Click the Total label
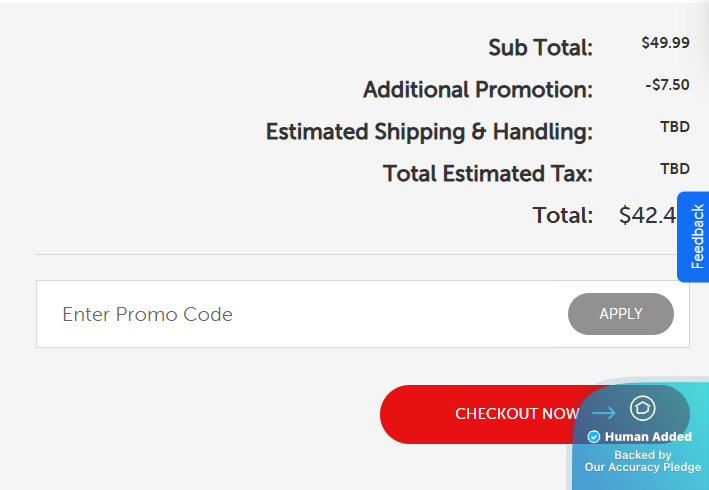 563,215
